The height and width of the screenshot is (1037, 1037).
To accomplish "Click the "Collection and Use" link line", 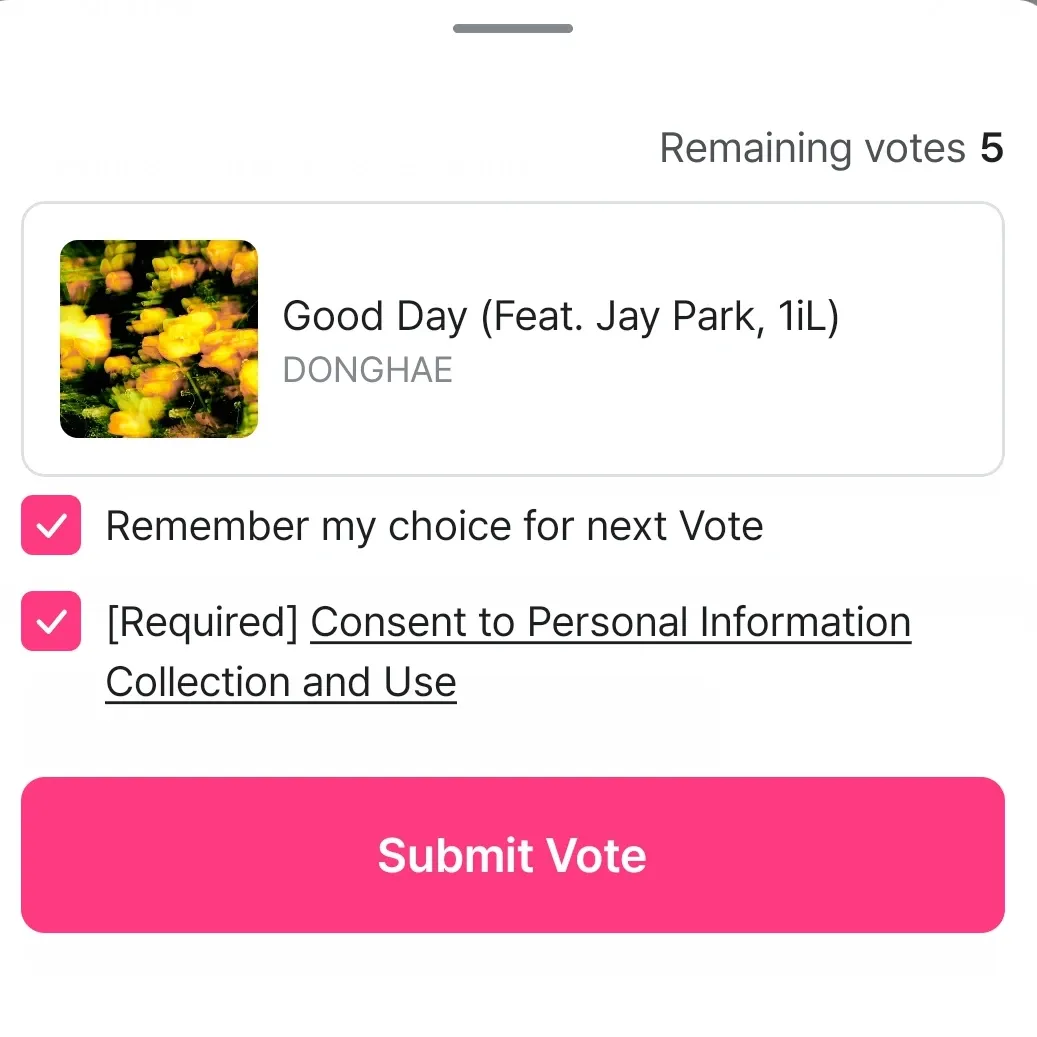I will [x=281, y=683].
